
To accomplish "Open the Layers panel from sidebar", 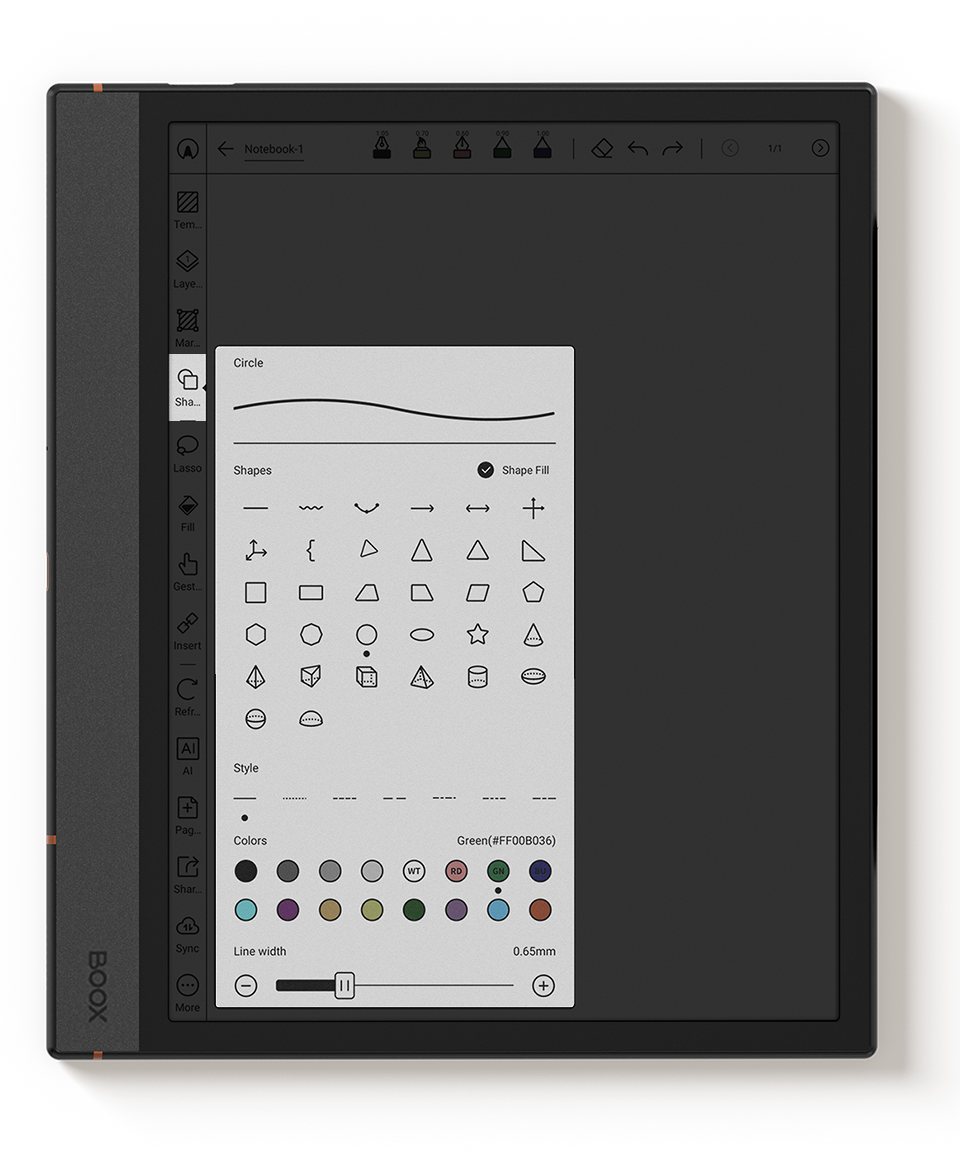I will (x=187, y=268).
